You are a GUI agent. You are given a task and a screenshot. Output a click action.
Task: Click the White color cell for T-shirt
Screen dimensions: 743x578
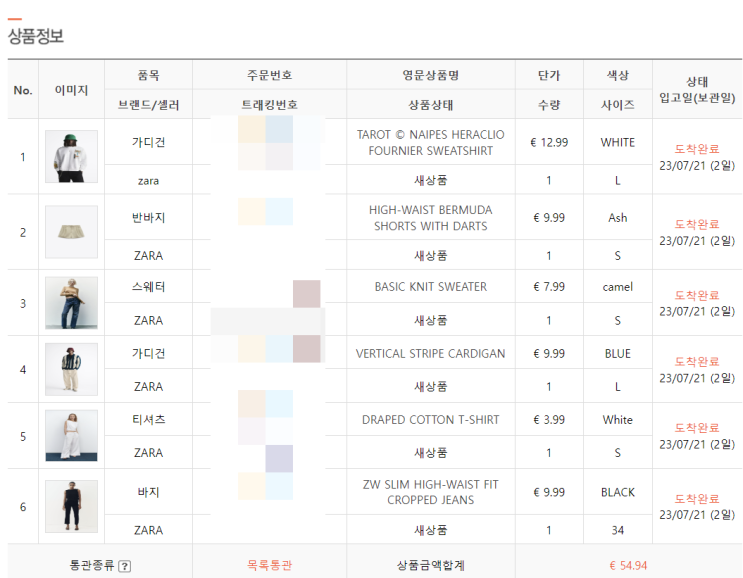click(x=618, y=420)
